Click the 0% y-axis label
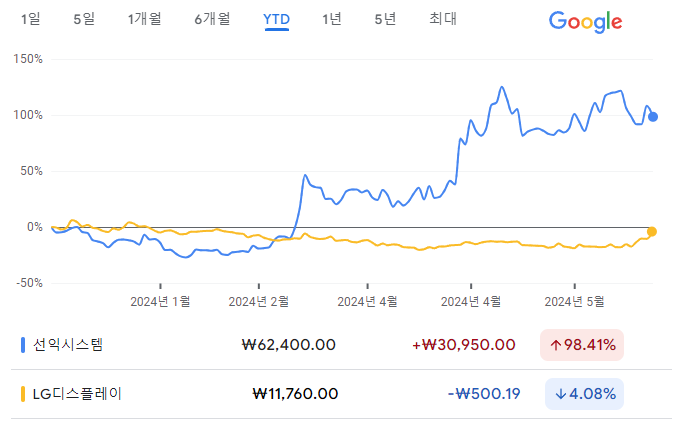This screenshot has height=425, width=680. tap(35, 227)
